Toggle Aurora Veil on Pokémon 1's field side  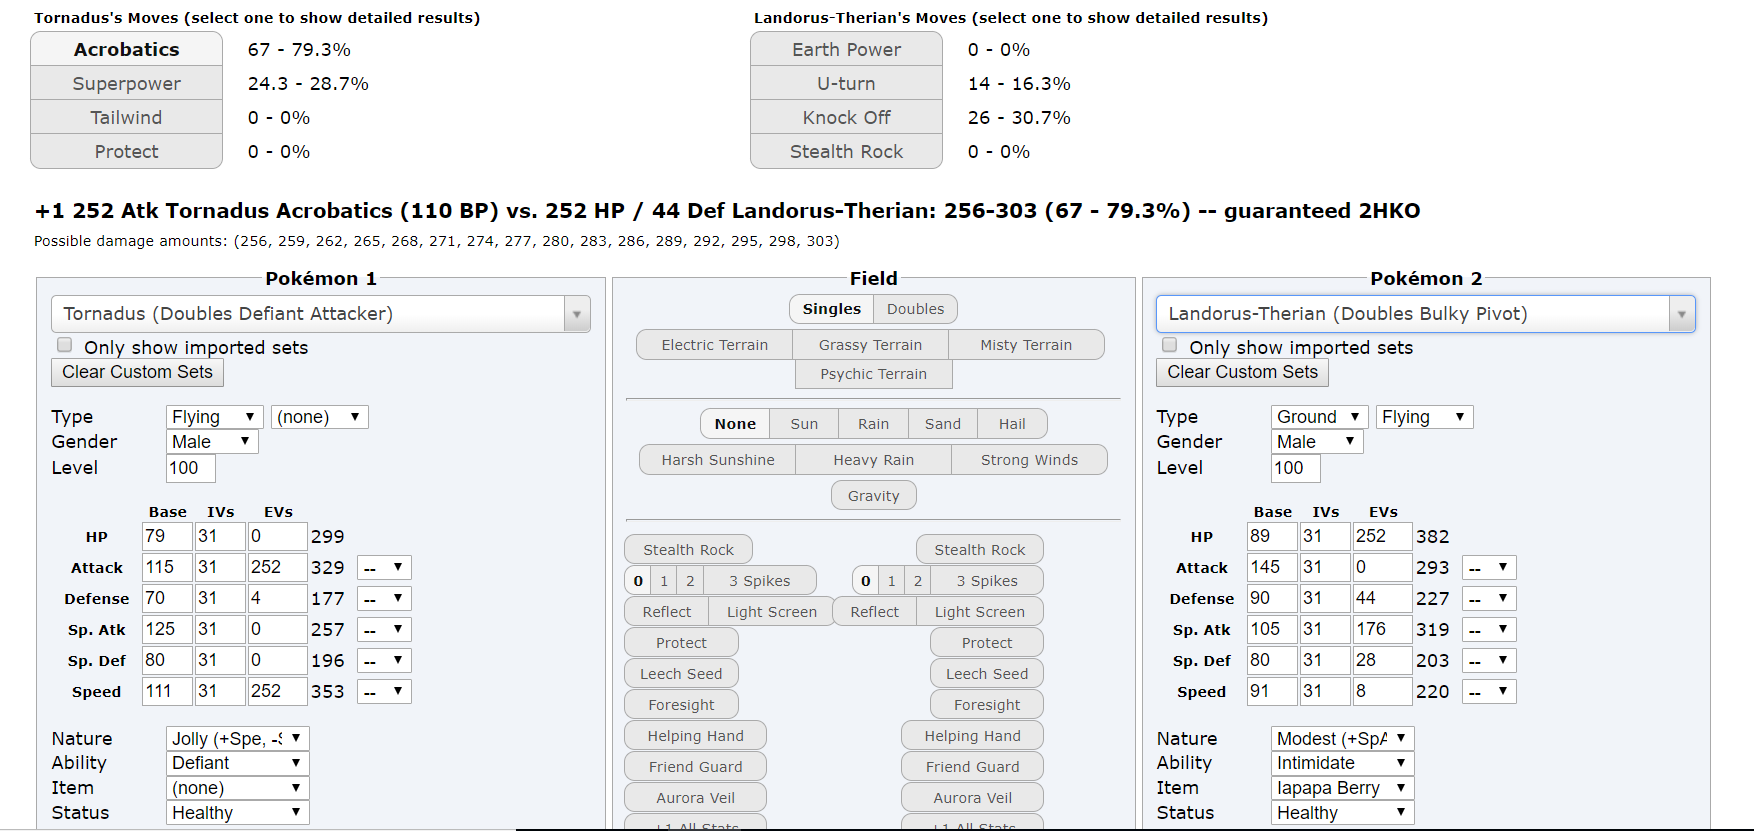click(696, 798)
